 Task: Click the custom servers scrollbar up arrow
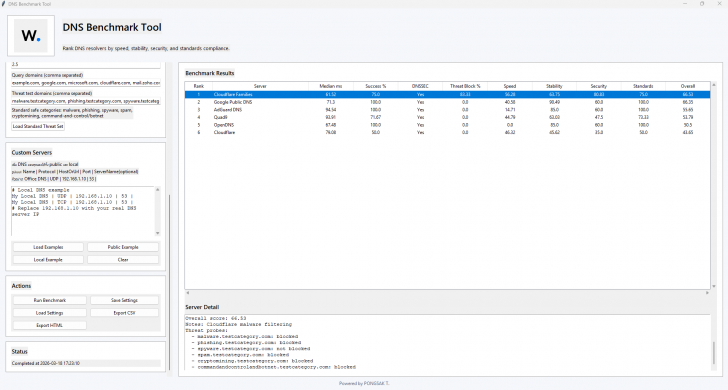click(x=158, y=189)
